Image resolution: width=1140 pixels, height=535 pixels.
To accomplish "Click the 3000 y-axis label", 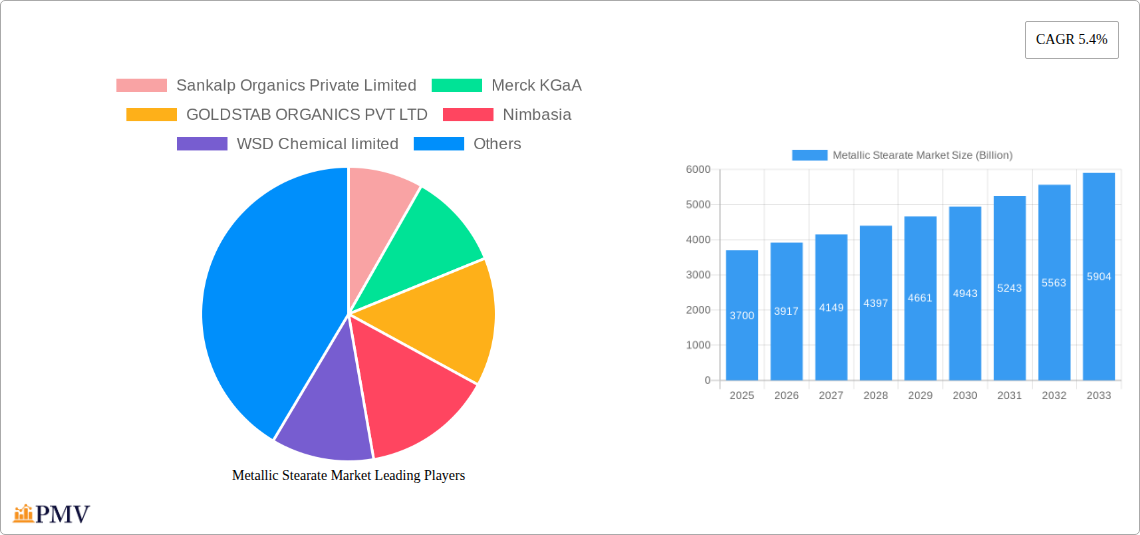I will (697, 275).
